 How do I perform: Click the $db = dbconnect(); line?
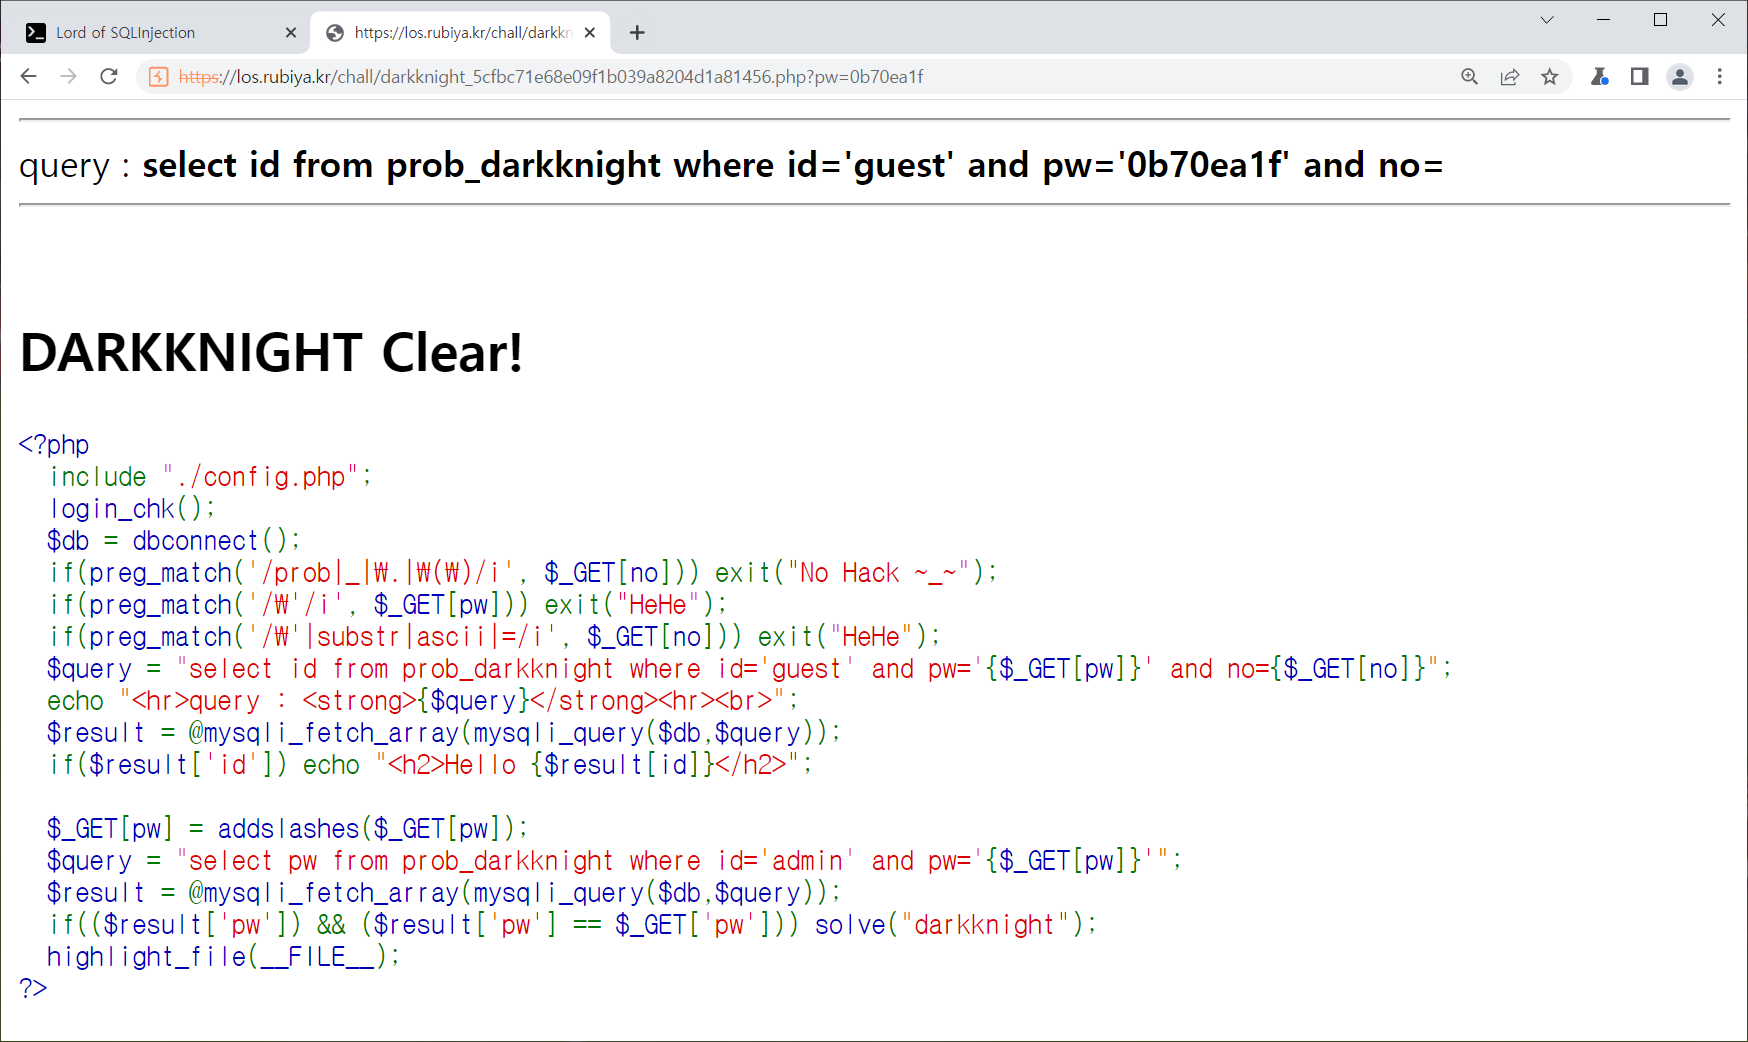174,541
